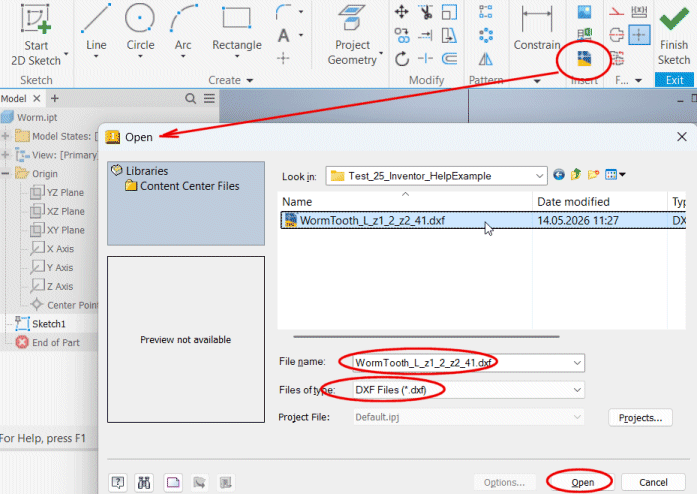Choose the Fillet tool in Create panel
This screenshot has width=697, height=494.
284,12
